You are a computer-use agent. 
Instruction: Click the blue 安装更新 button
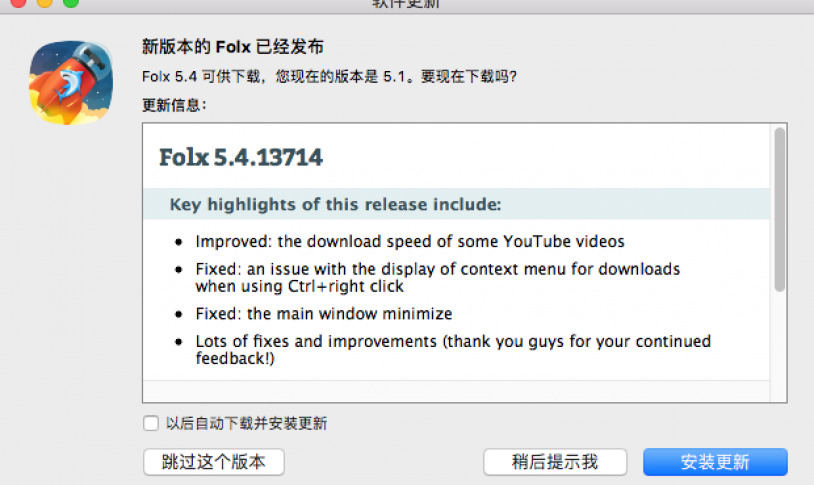tap(715, 462)
